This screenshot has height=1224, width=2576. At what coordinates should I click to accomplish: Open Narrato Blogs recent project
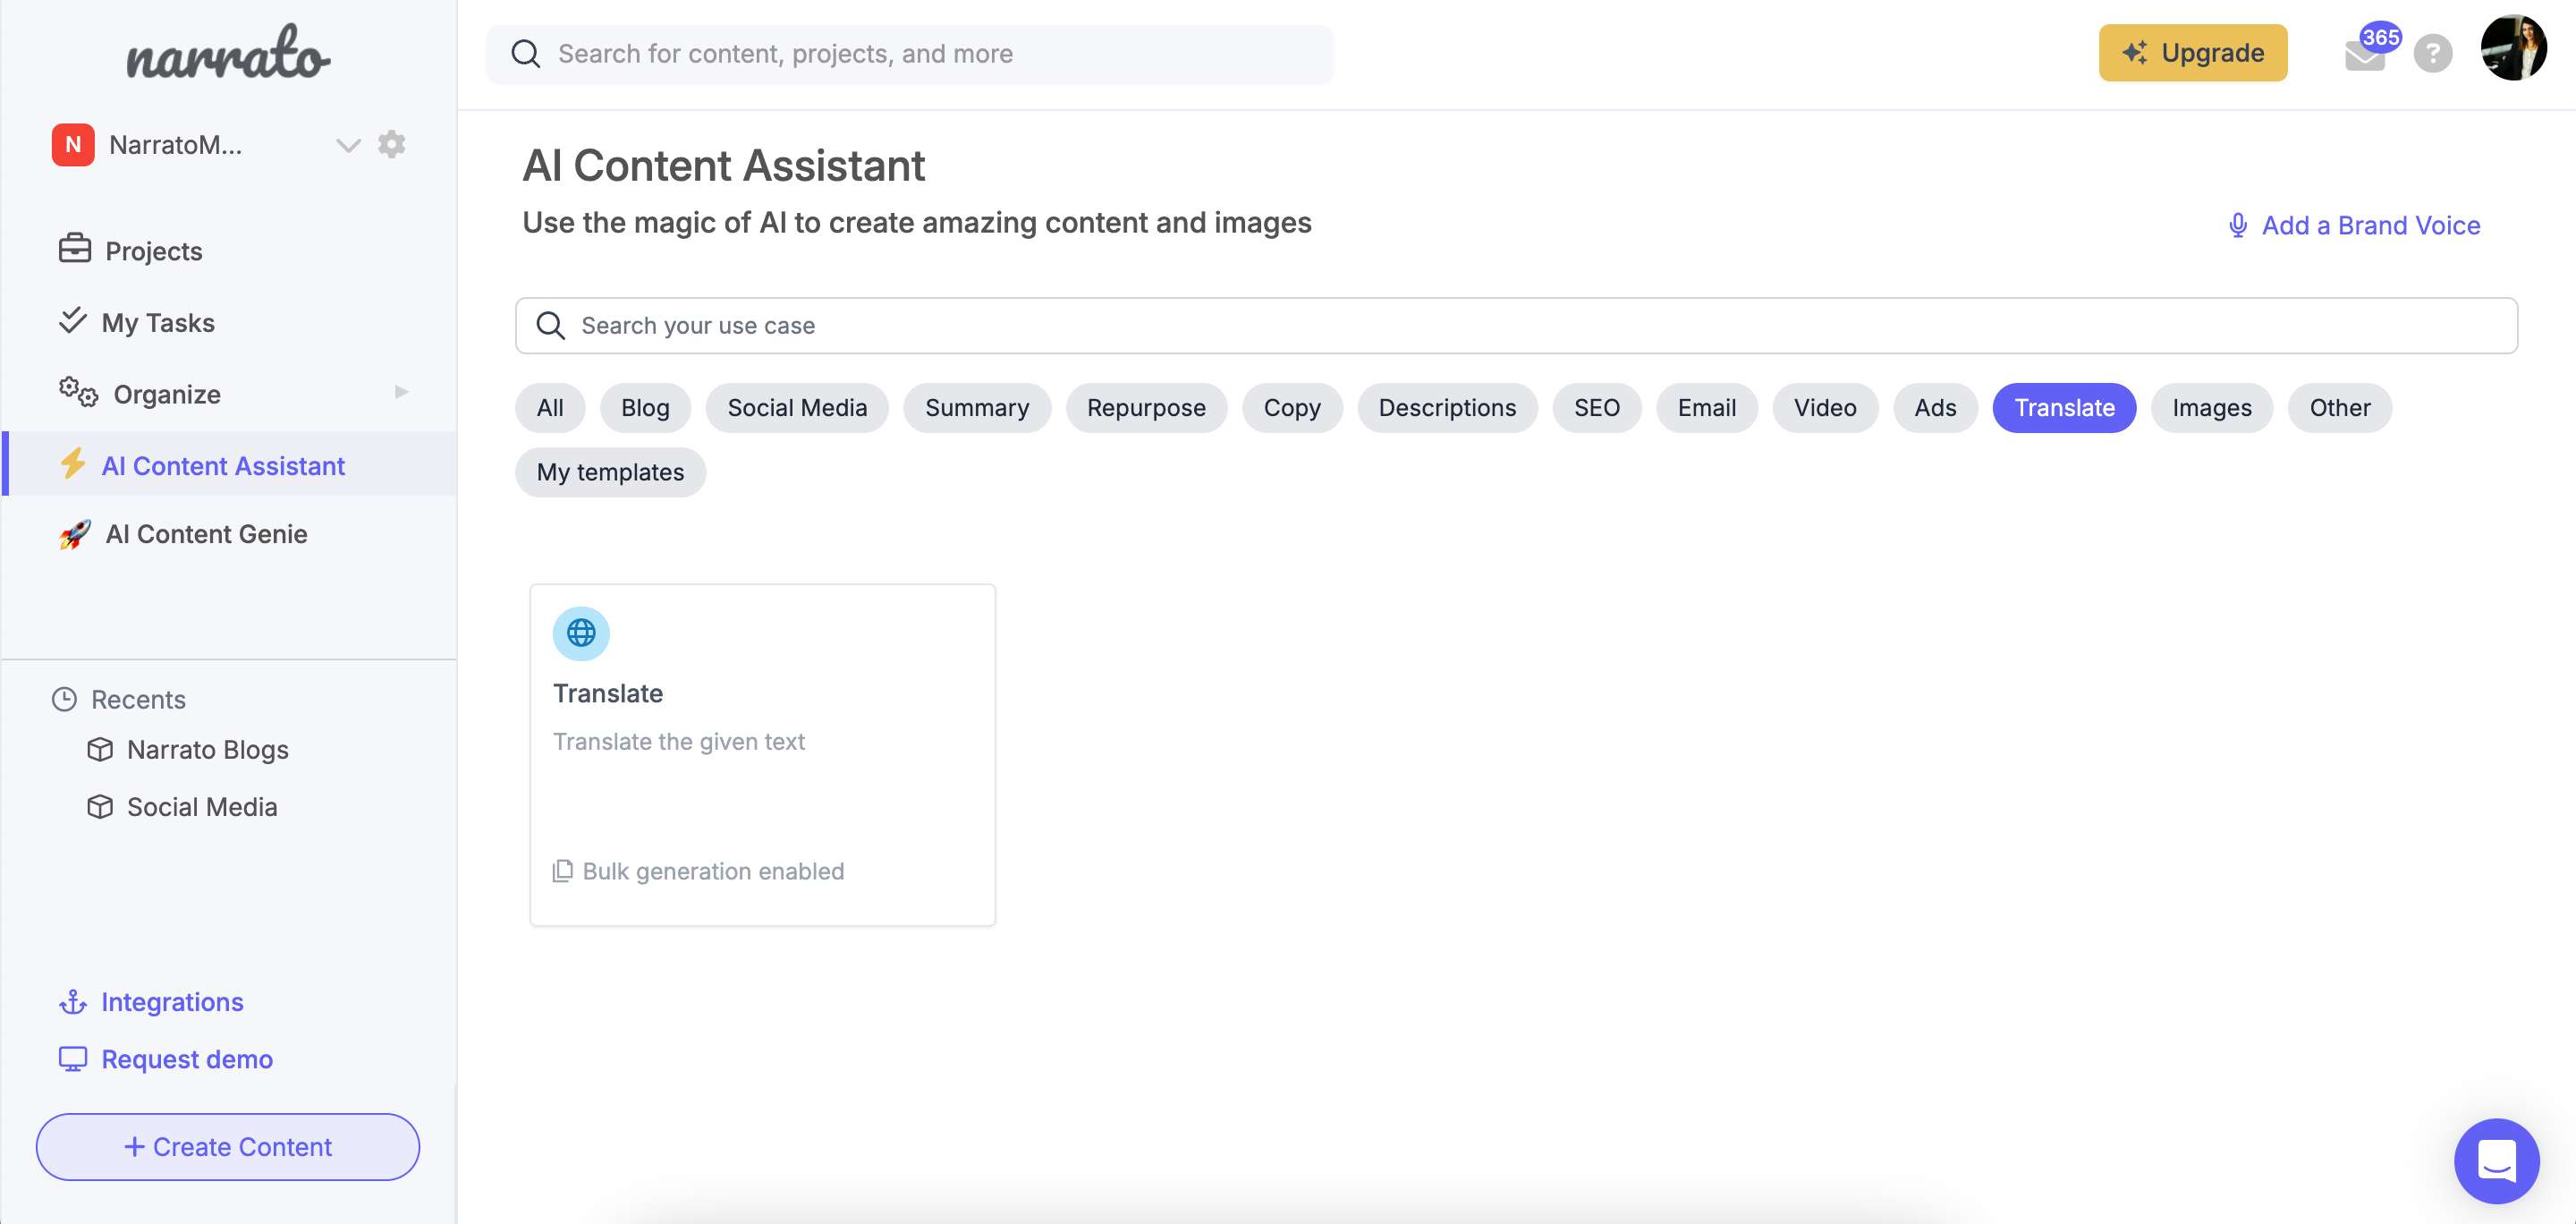coord(208,749)
